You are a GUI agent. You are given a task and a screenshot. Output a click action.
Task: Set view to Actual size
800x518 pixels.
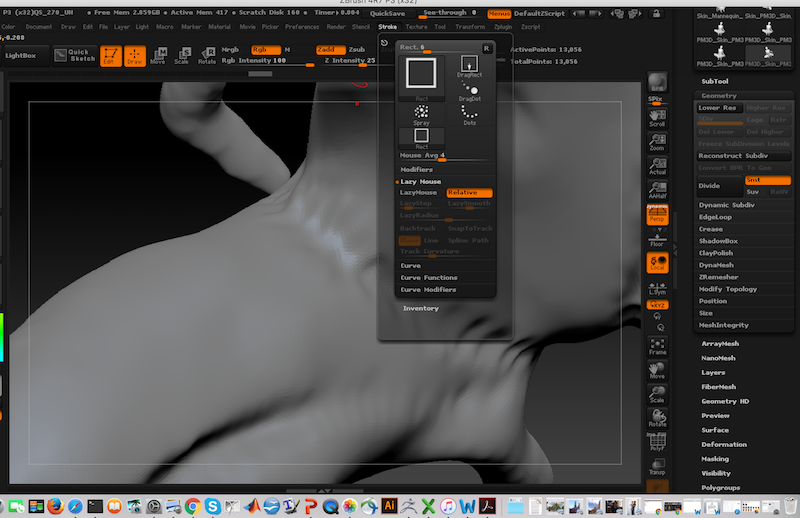coord(657,166)
